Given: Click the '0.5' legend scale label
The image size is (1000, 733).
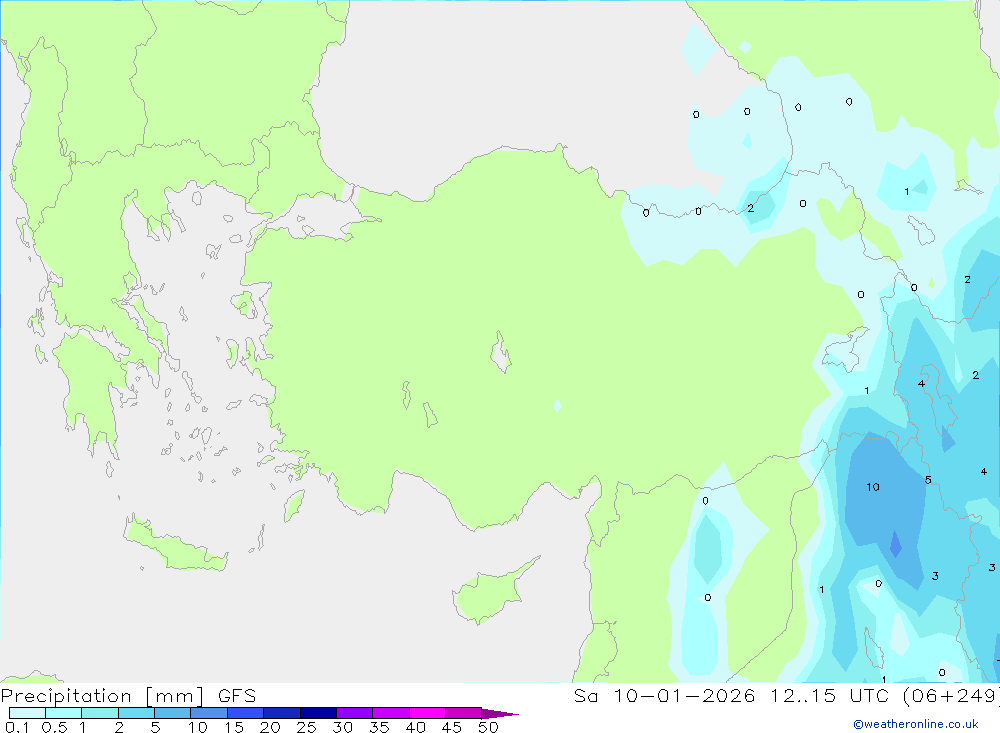Looking at the screenshot, I should 54,727.
